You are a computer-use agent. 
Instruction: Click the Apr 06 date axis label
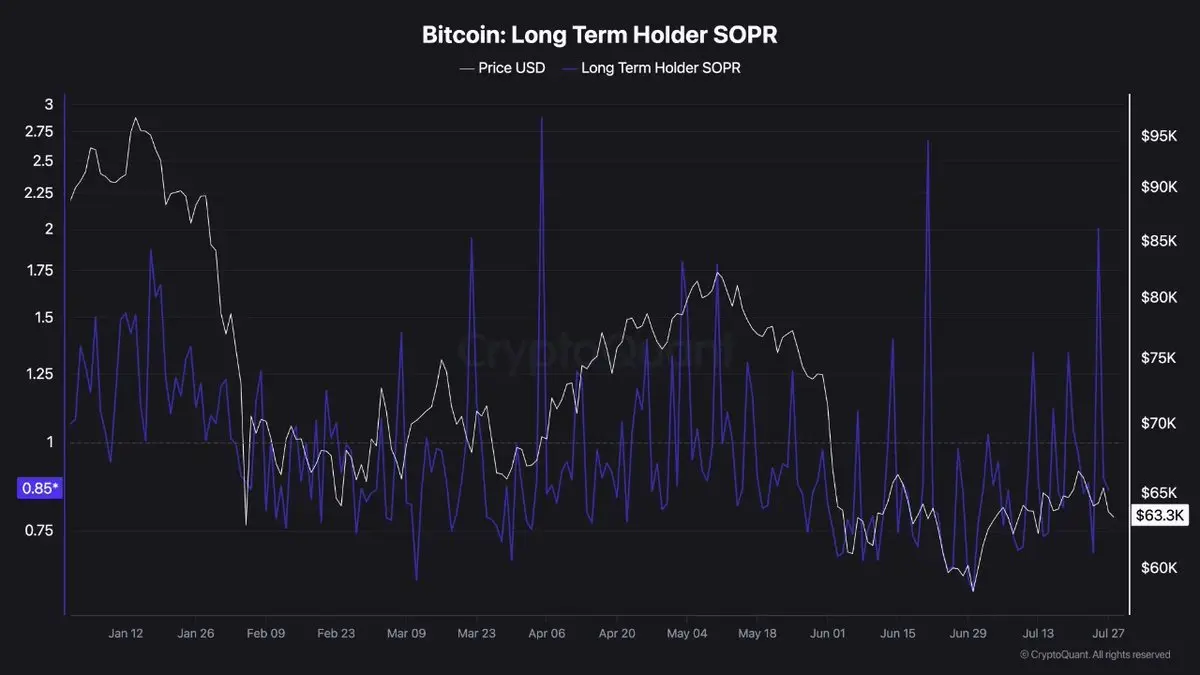pos(547,633)
